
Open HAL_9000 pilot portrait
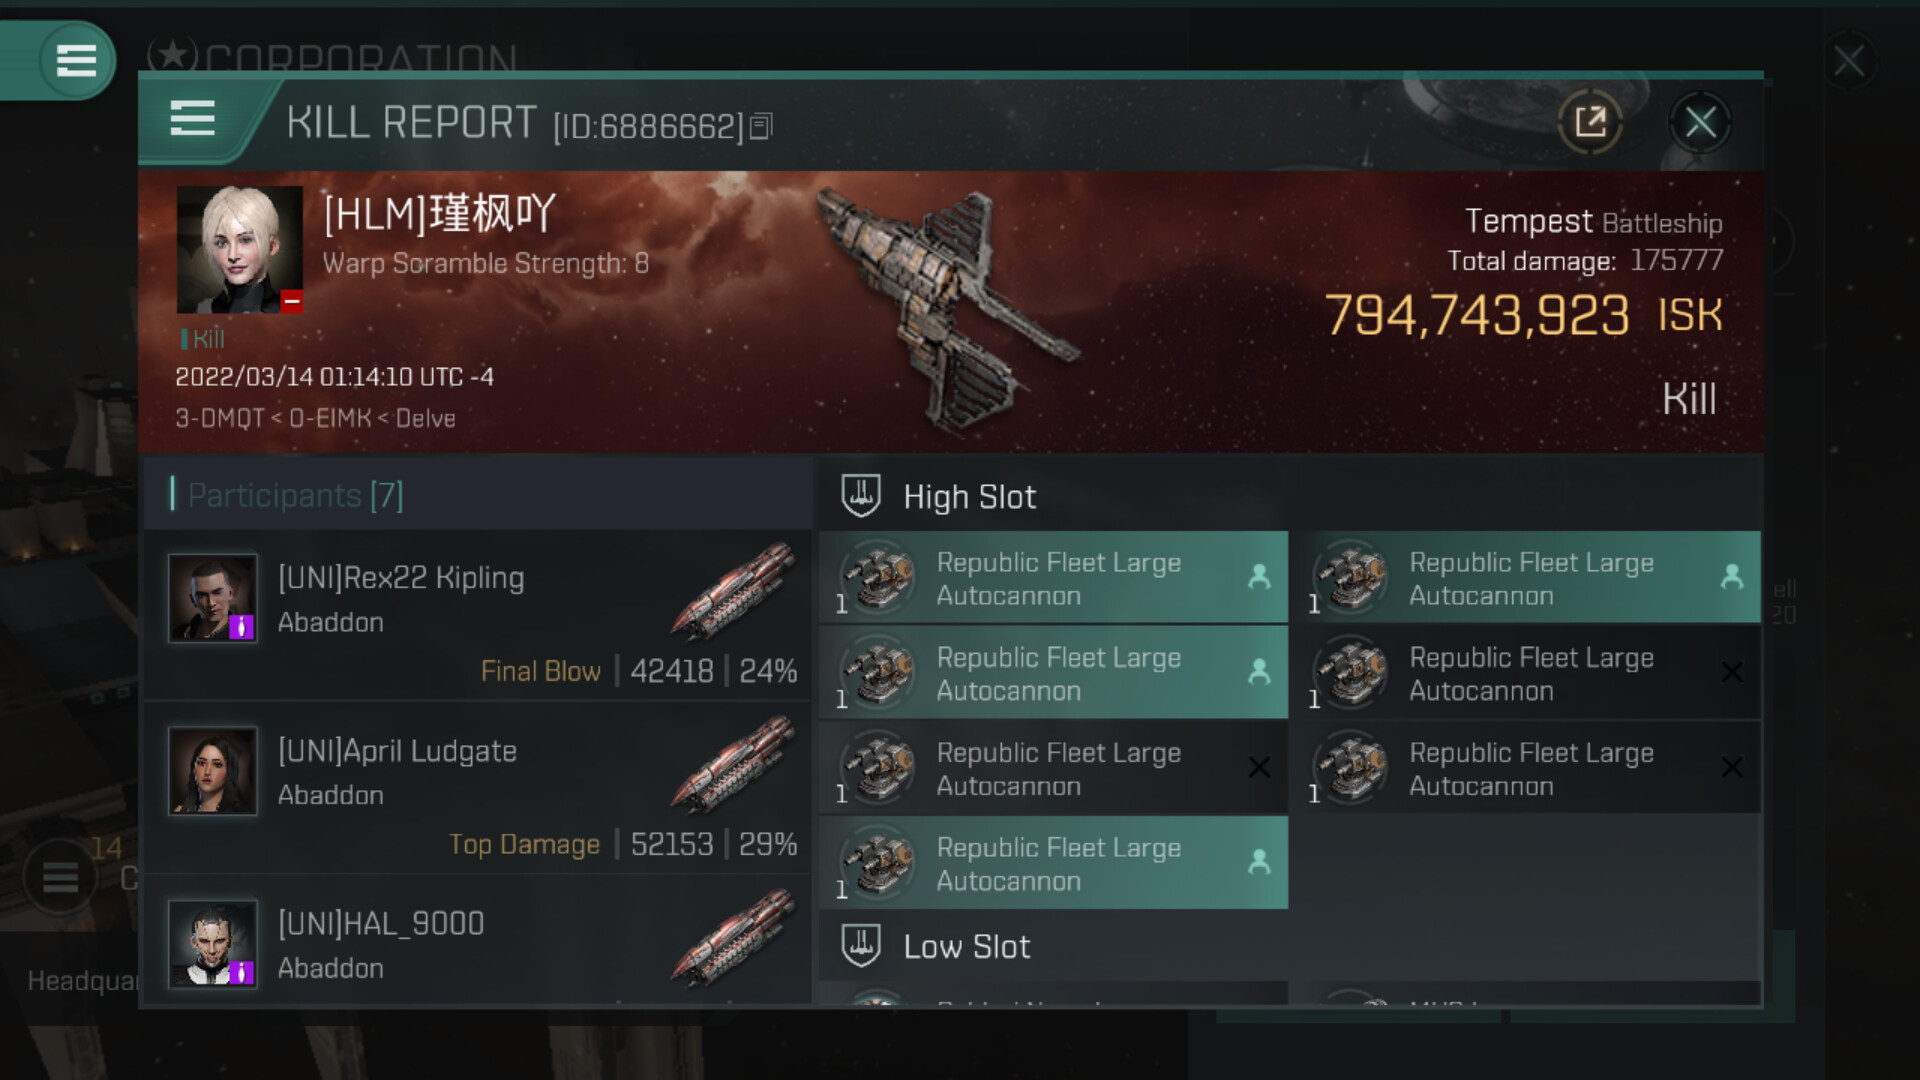coord(213,943)
